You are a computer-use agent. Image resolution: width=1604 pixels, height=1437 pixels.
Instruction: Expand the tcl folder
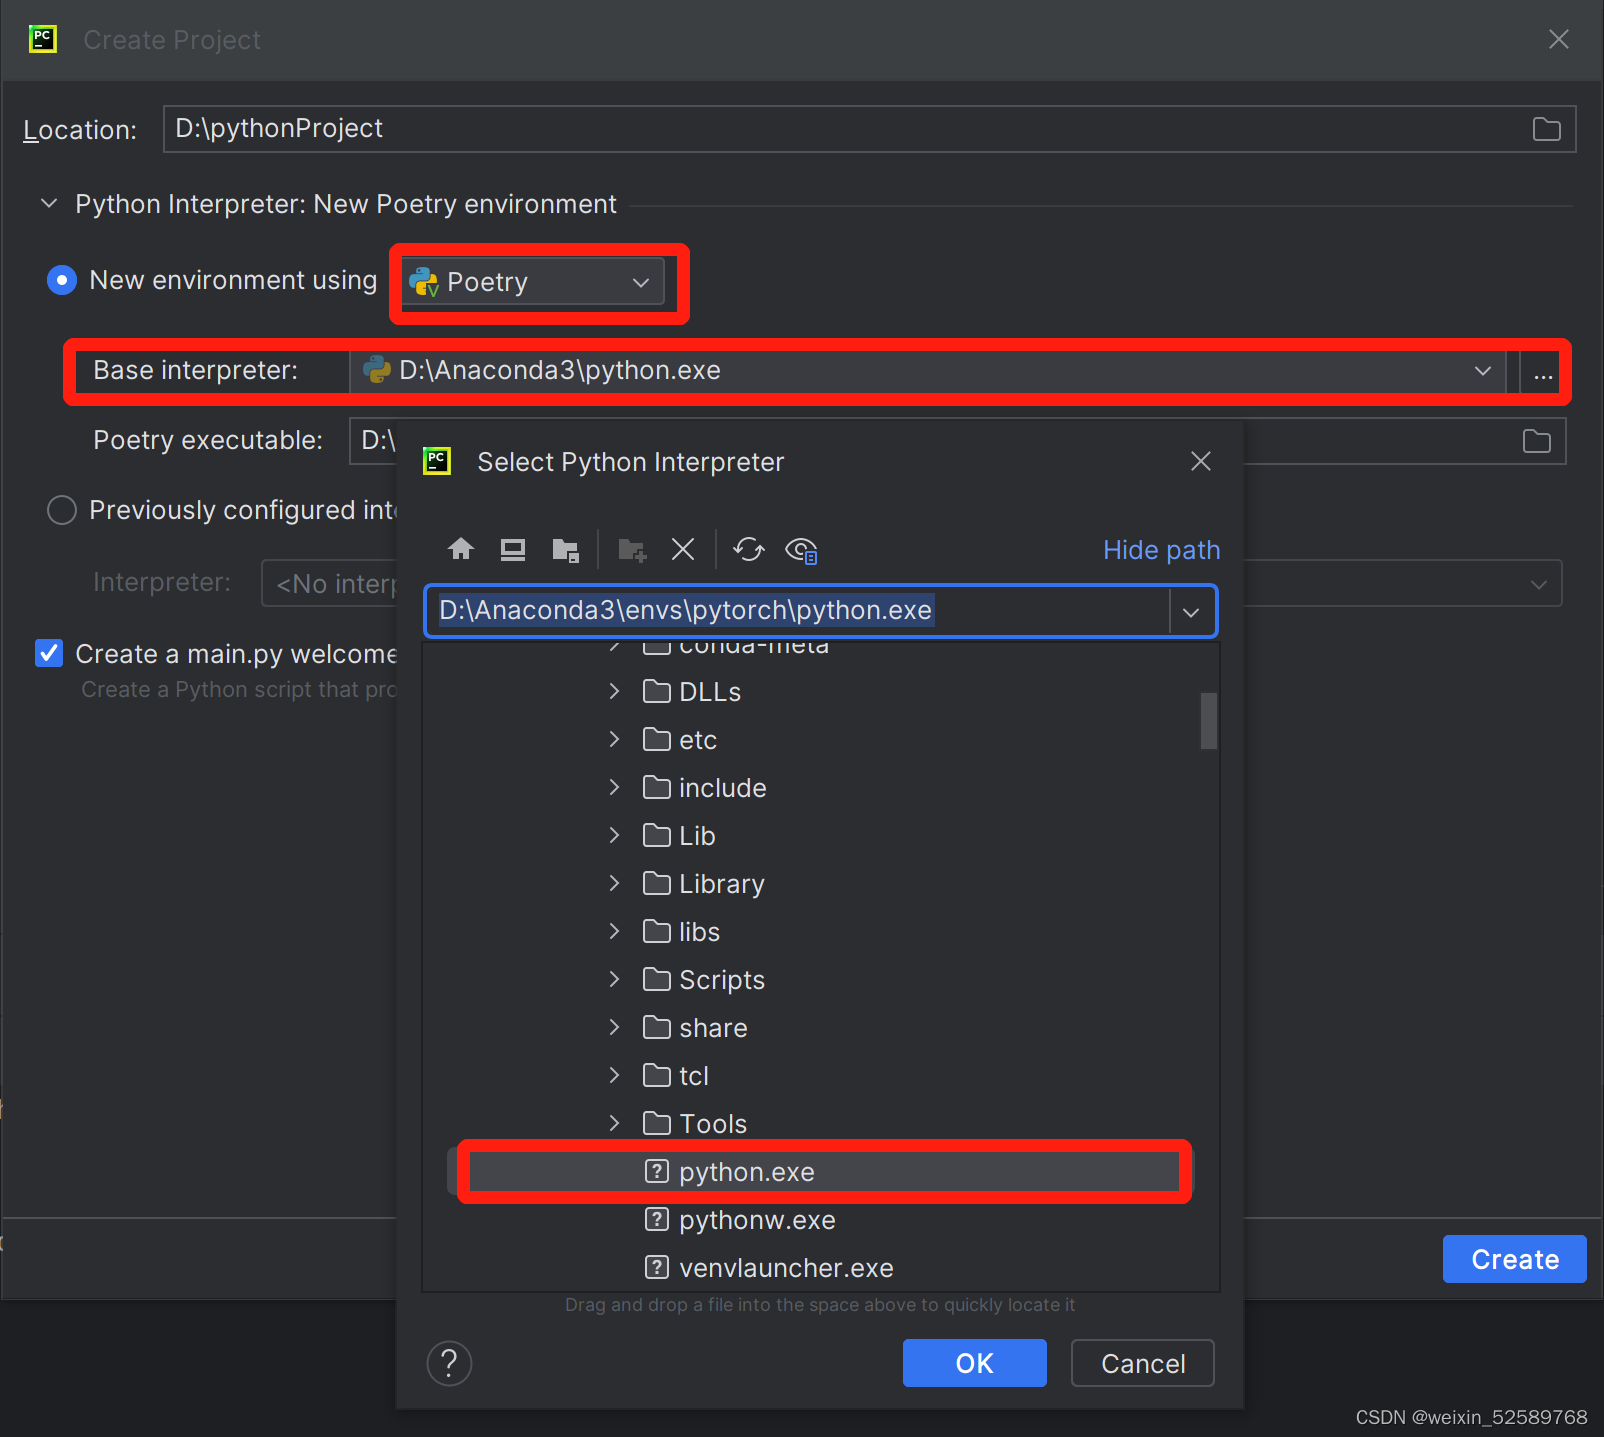click(x=614, y=1075)
